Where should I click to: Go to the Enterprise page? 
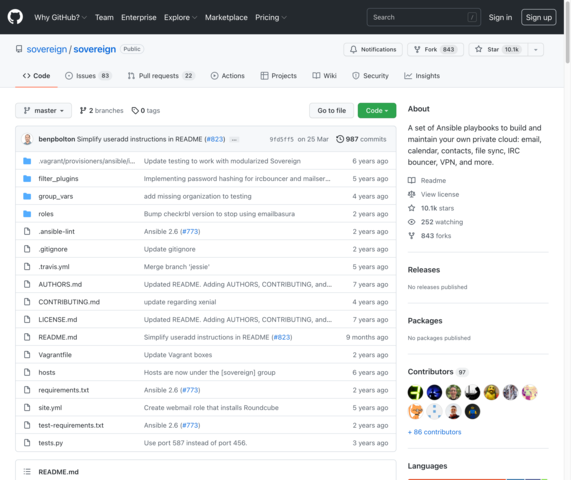pos(139,17)
